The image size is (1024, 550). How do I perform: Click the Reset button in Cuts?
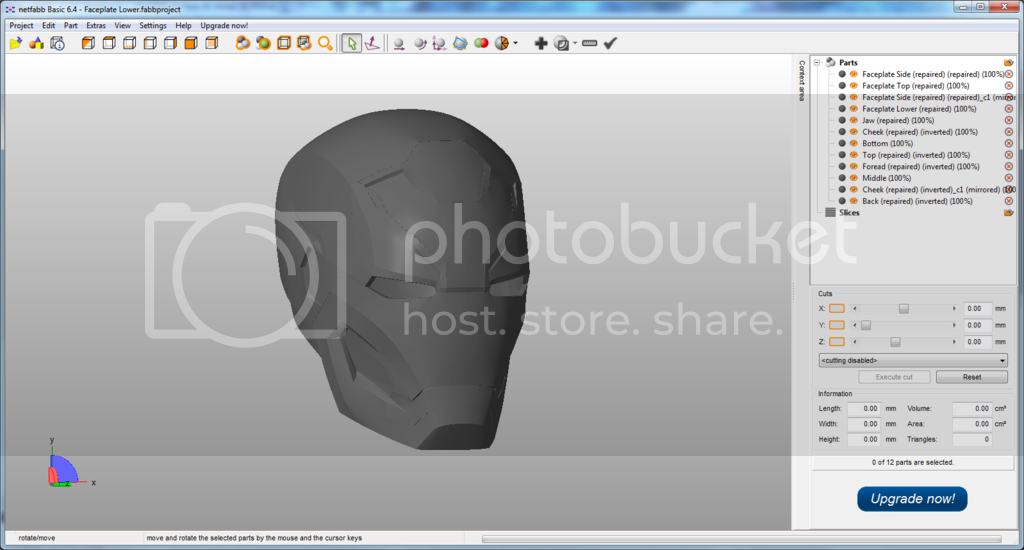click(x=971, y=377)
